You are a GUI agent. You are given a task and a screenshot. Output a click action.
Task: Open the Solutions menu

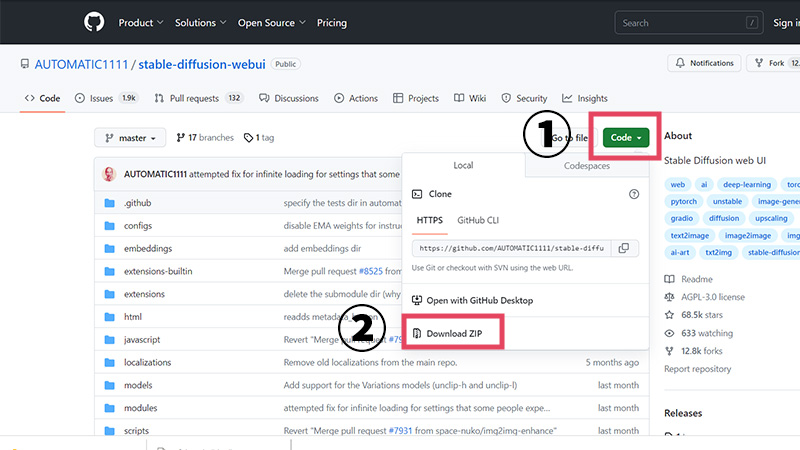[201, 22]
